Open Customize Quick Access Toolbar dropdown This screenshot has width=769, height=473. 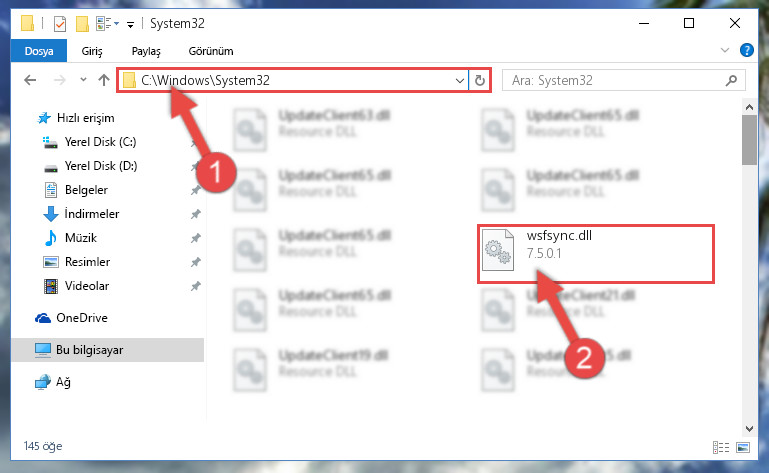(130, 25)
